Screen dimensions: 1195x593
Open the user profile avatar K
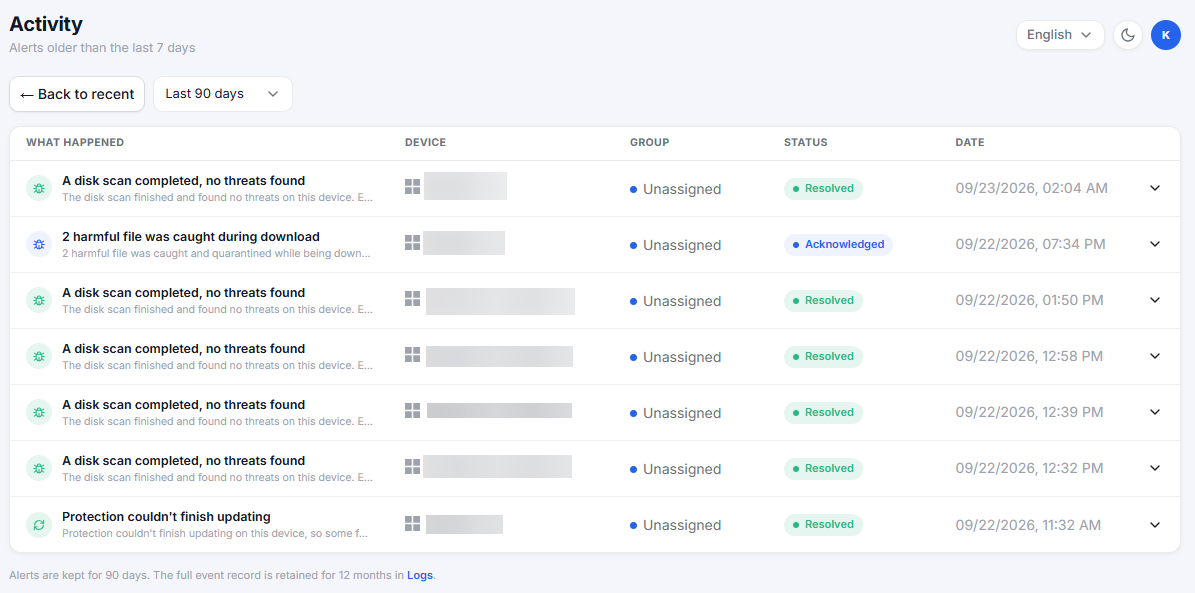(1165, 35)
